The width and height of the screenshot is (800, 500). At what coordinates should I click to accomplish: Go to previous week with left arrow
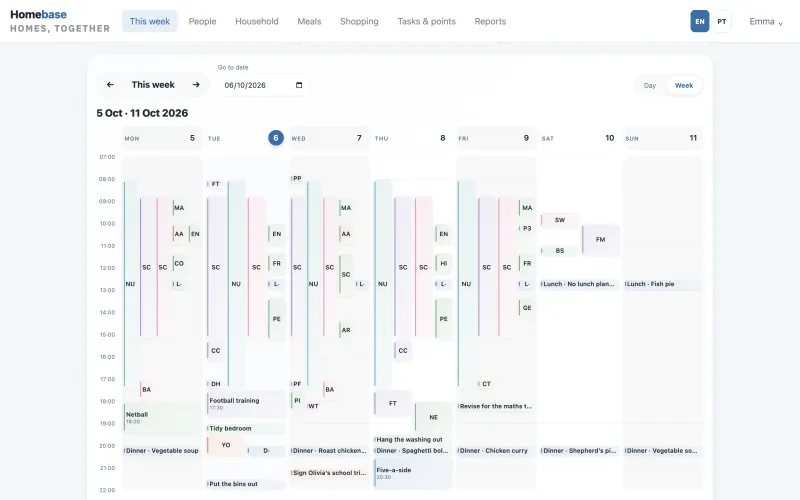pos(110,85)
